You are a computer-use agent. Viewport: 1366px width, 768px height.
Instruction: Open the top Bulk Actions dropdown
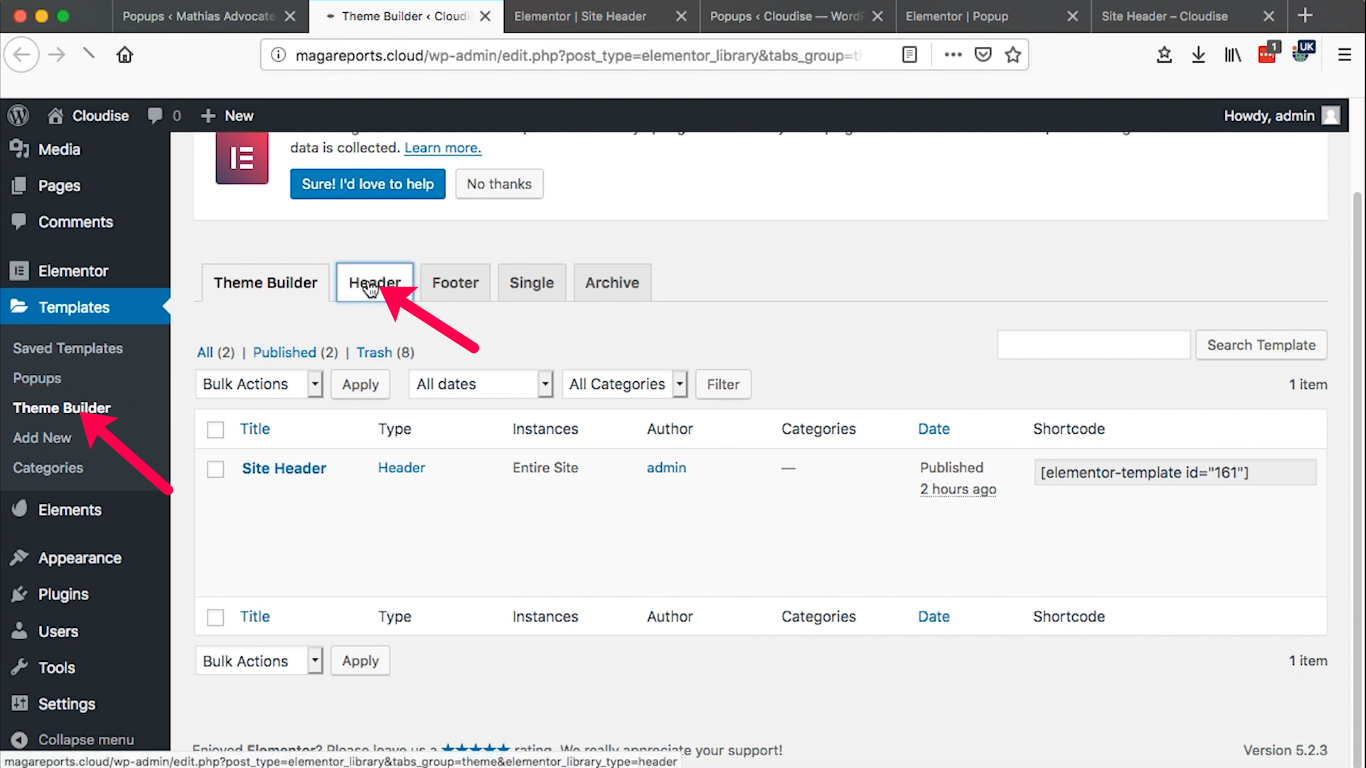coord(259,384)
